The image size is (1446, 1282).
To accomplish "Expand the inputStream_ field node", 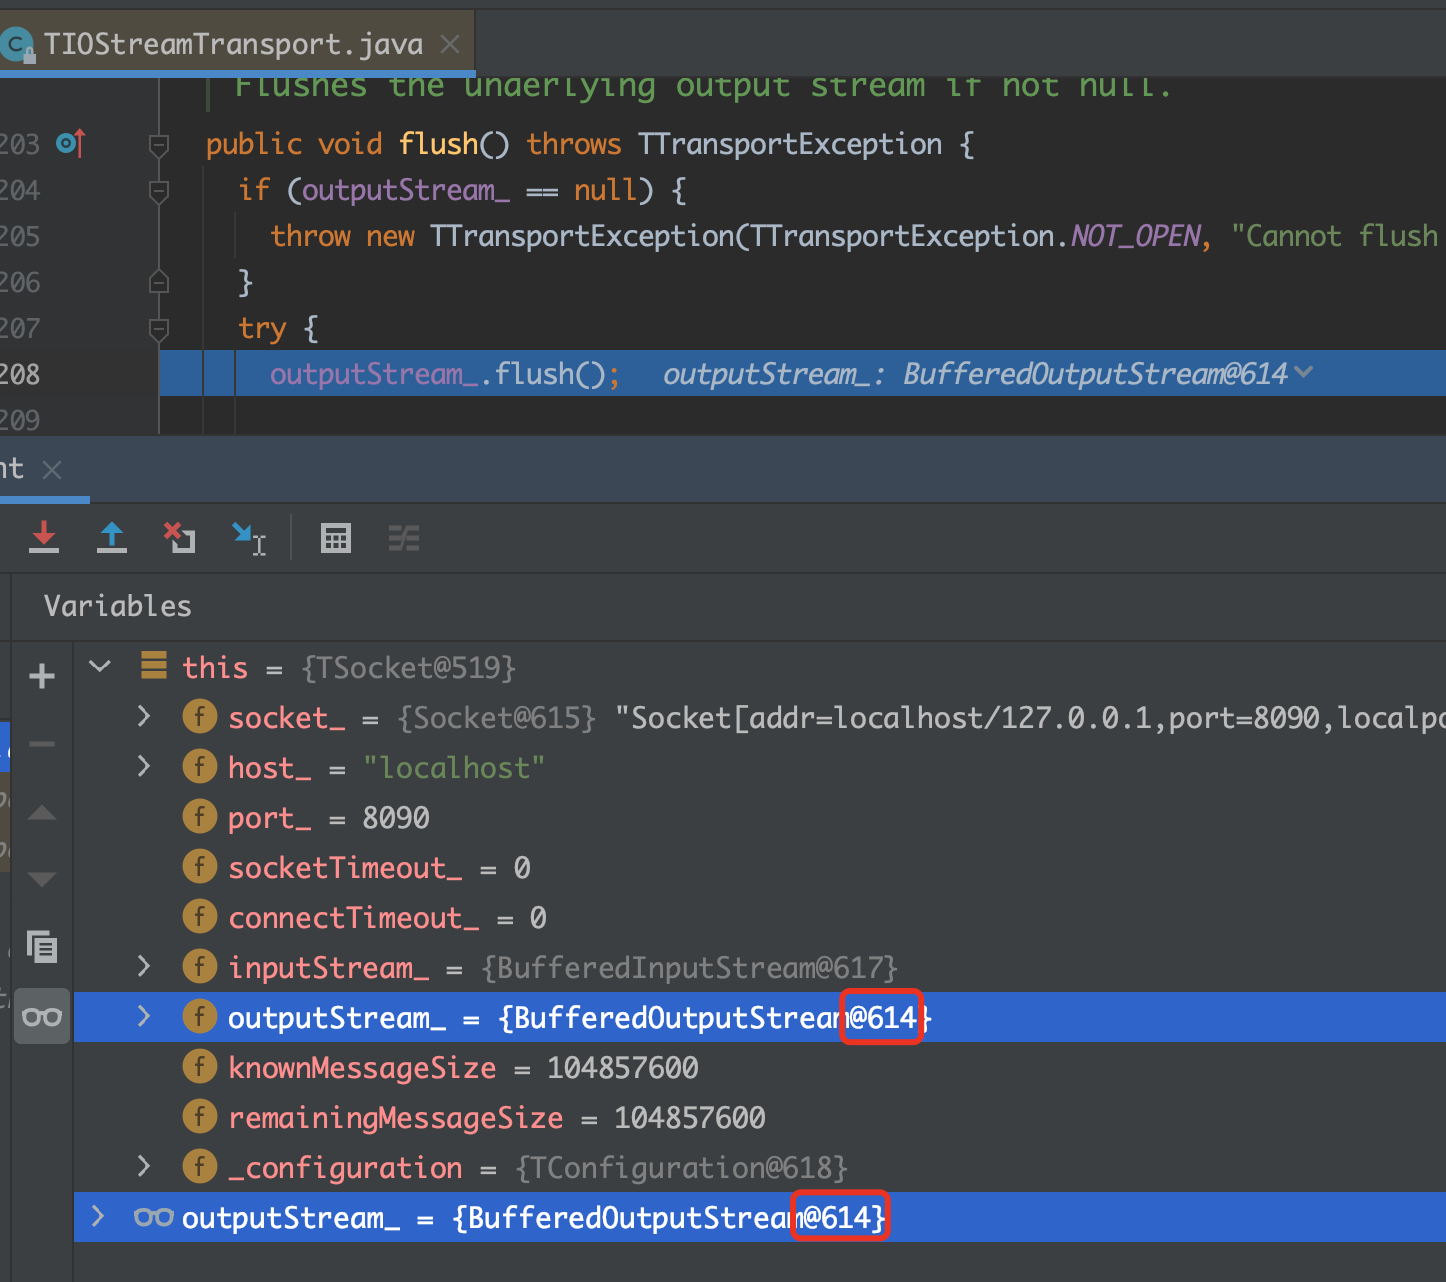I will coord(144,966).
